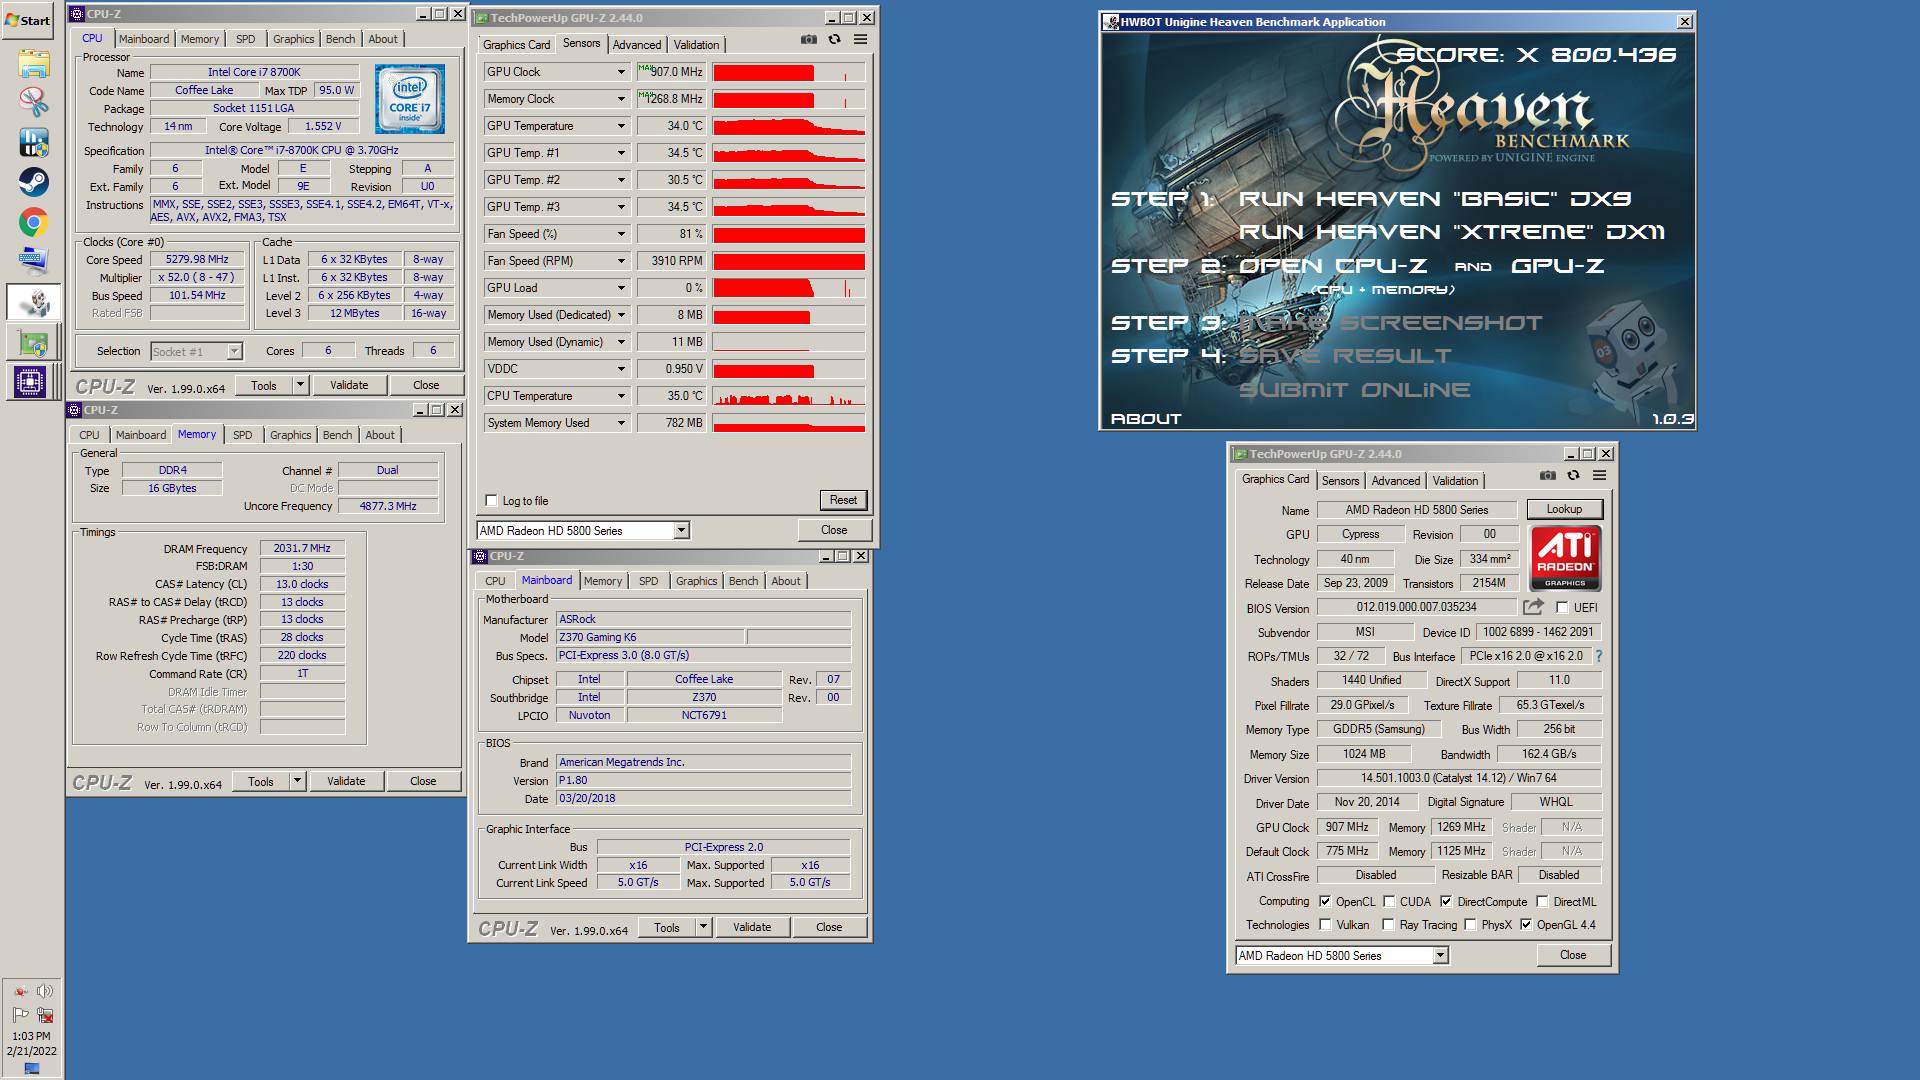Click the ATI Radeon graphics logo
1920x1080 pixels.
(1565, 558)
